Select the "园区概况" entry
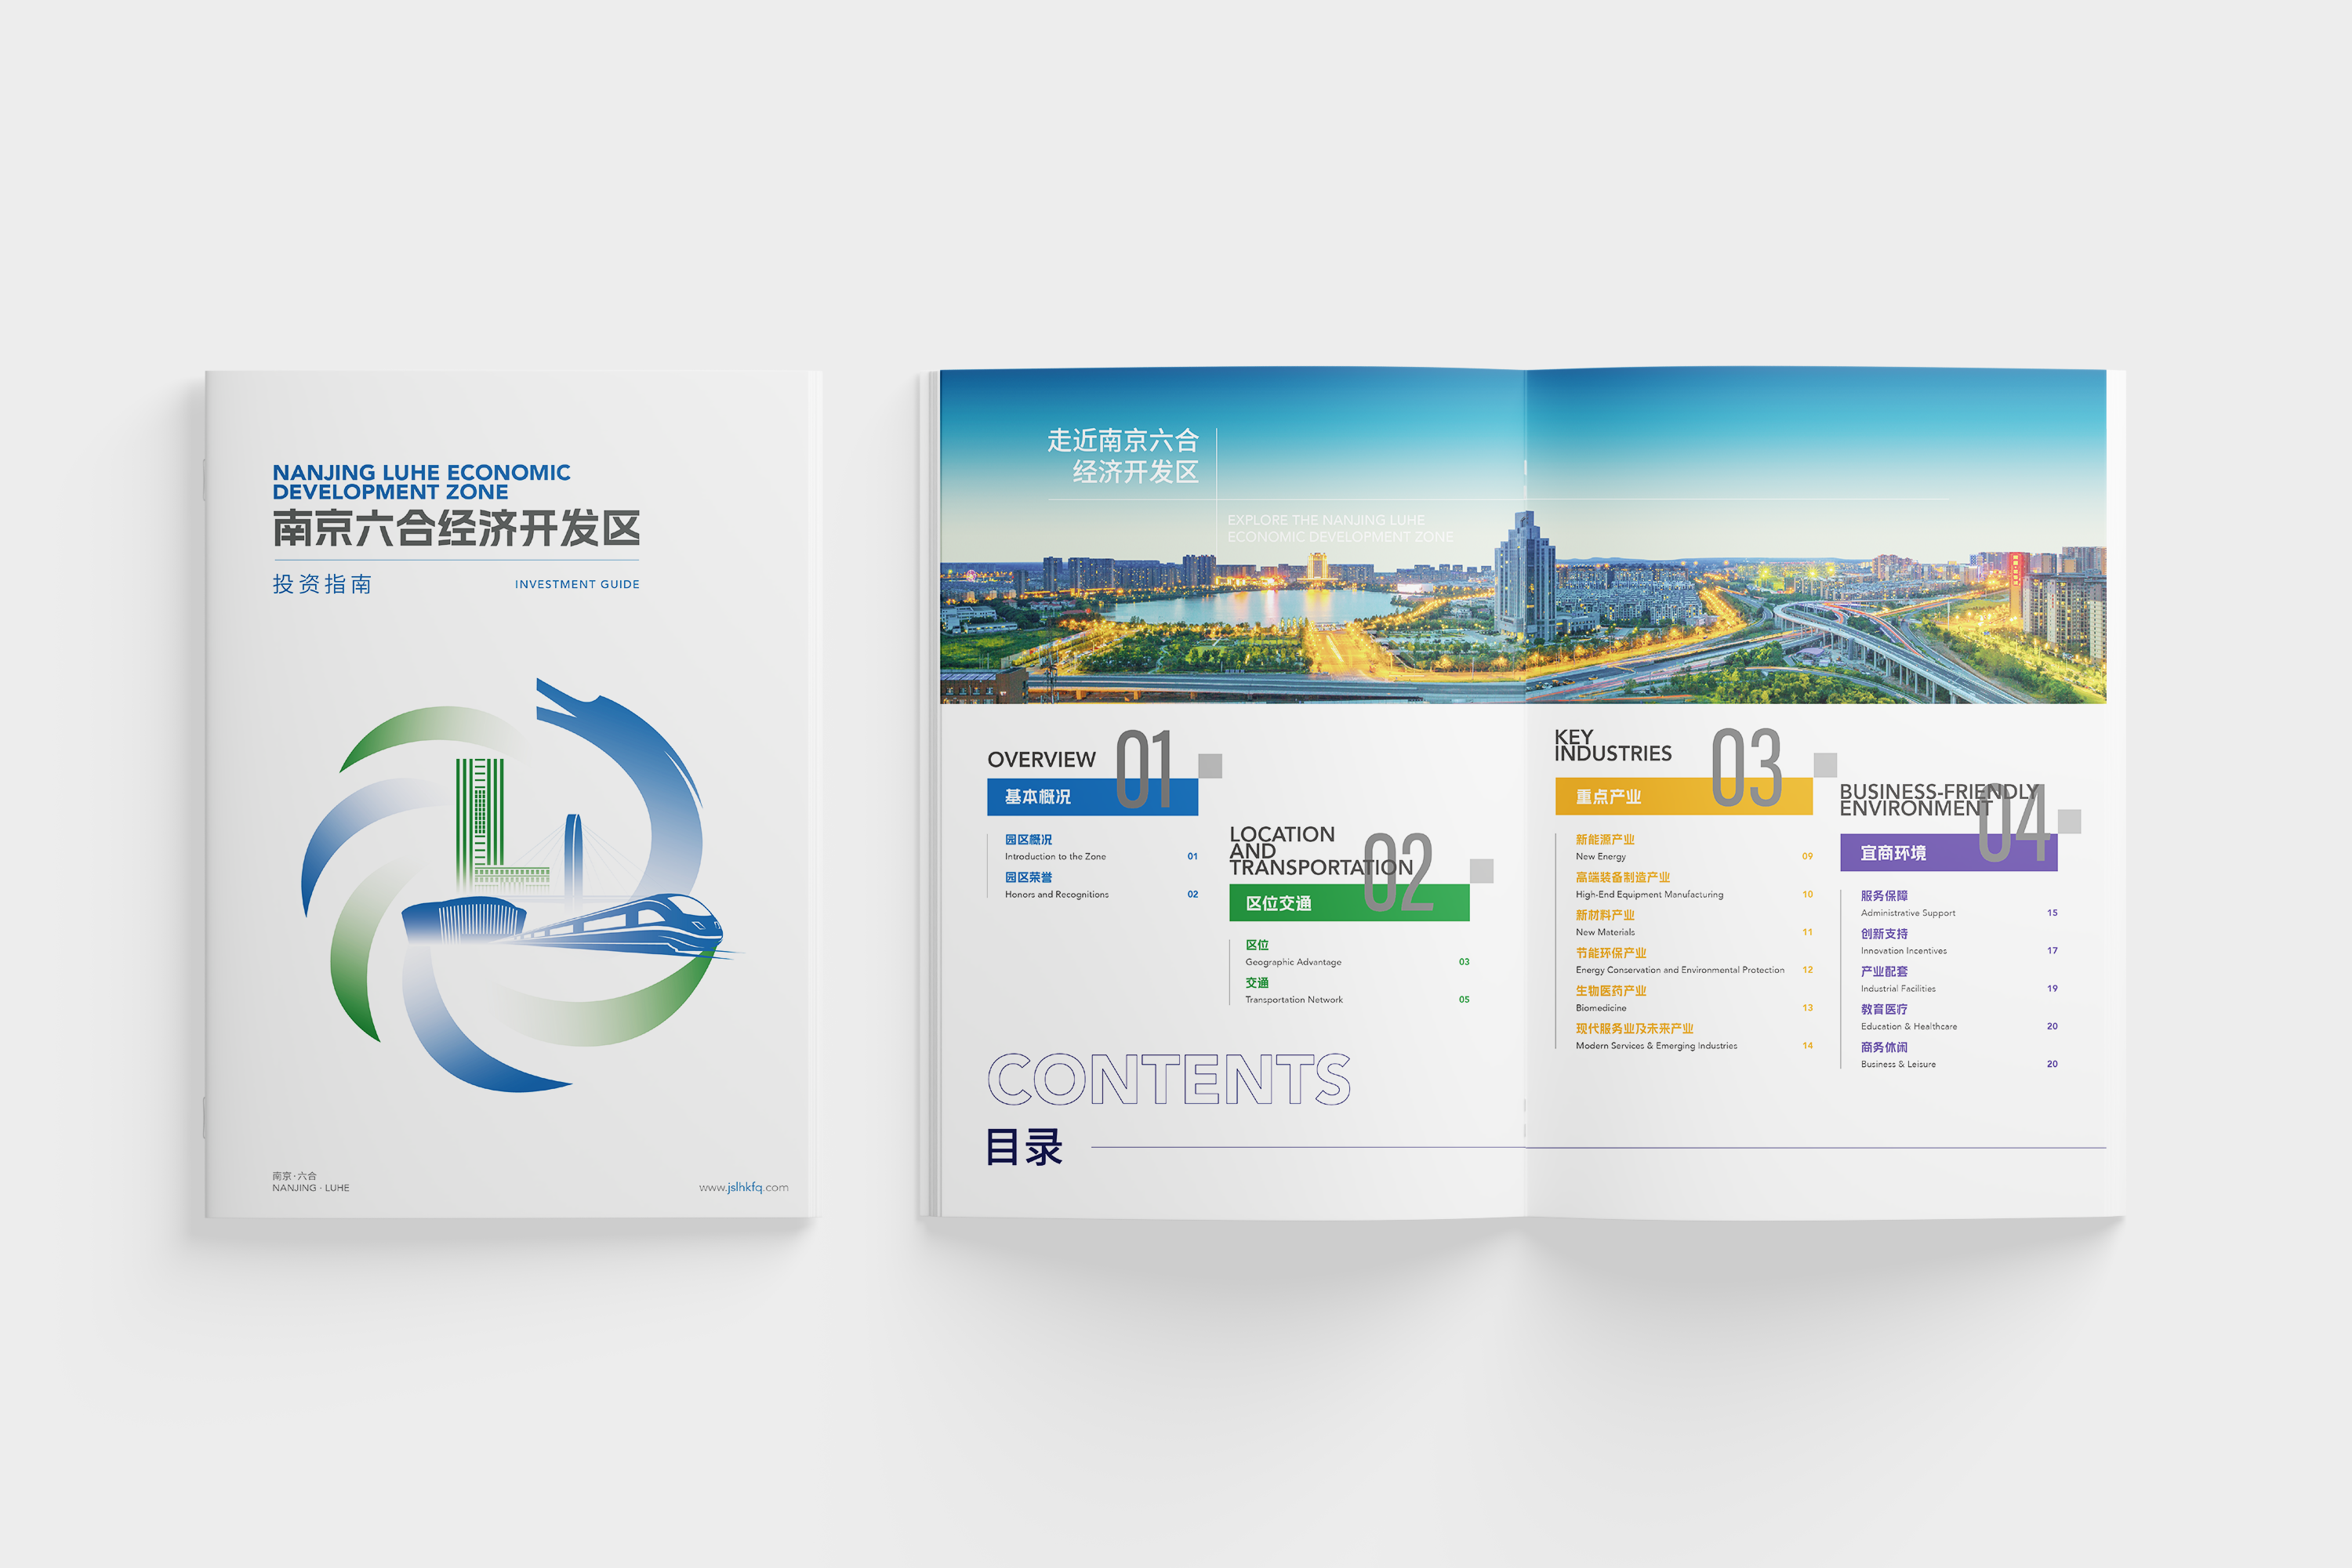The width and height of the screenshot is (2352, 1568). tap(1028, 839)
